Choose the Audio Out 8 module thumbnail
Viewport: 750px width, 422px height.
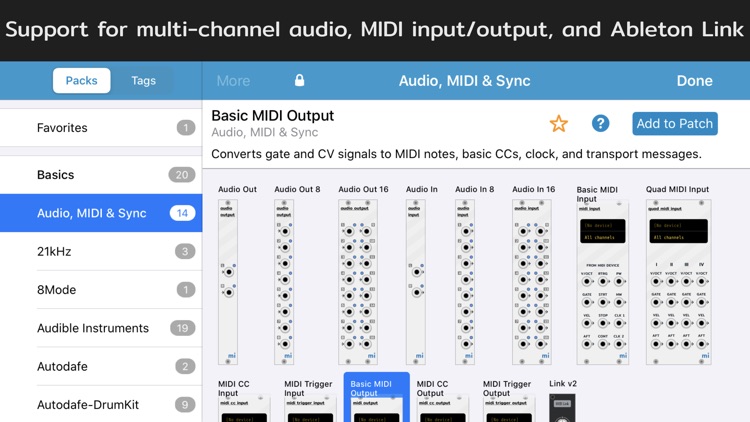click(284, 282)
